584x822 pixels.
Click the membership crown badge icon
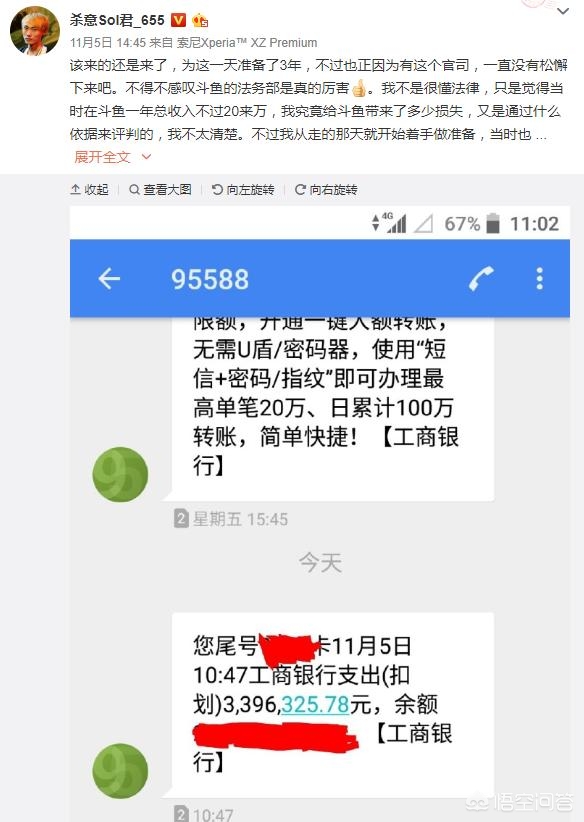(200, 20)
